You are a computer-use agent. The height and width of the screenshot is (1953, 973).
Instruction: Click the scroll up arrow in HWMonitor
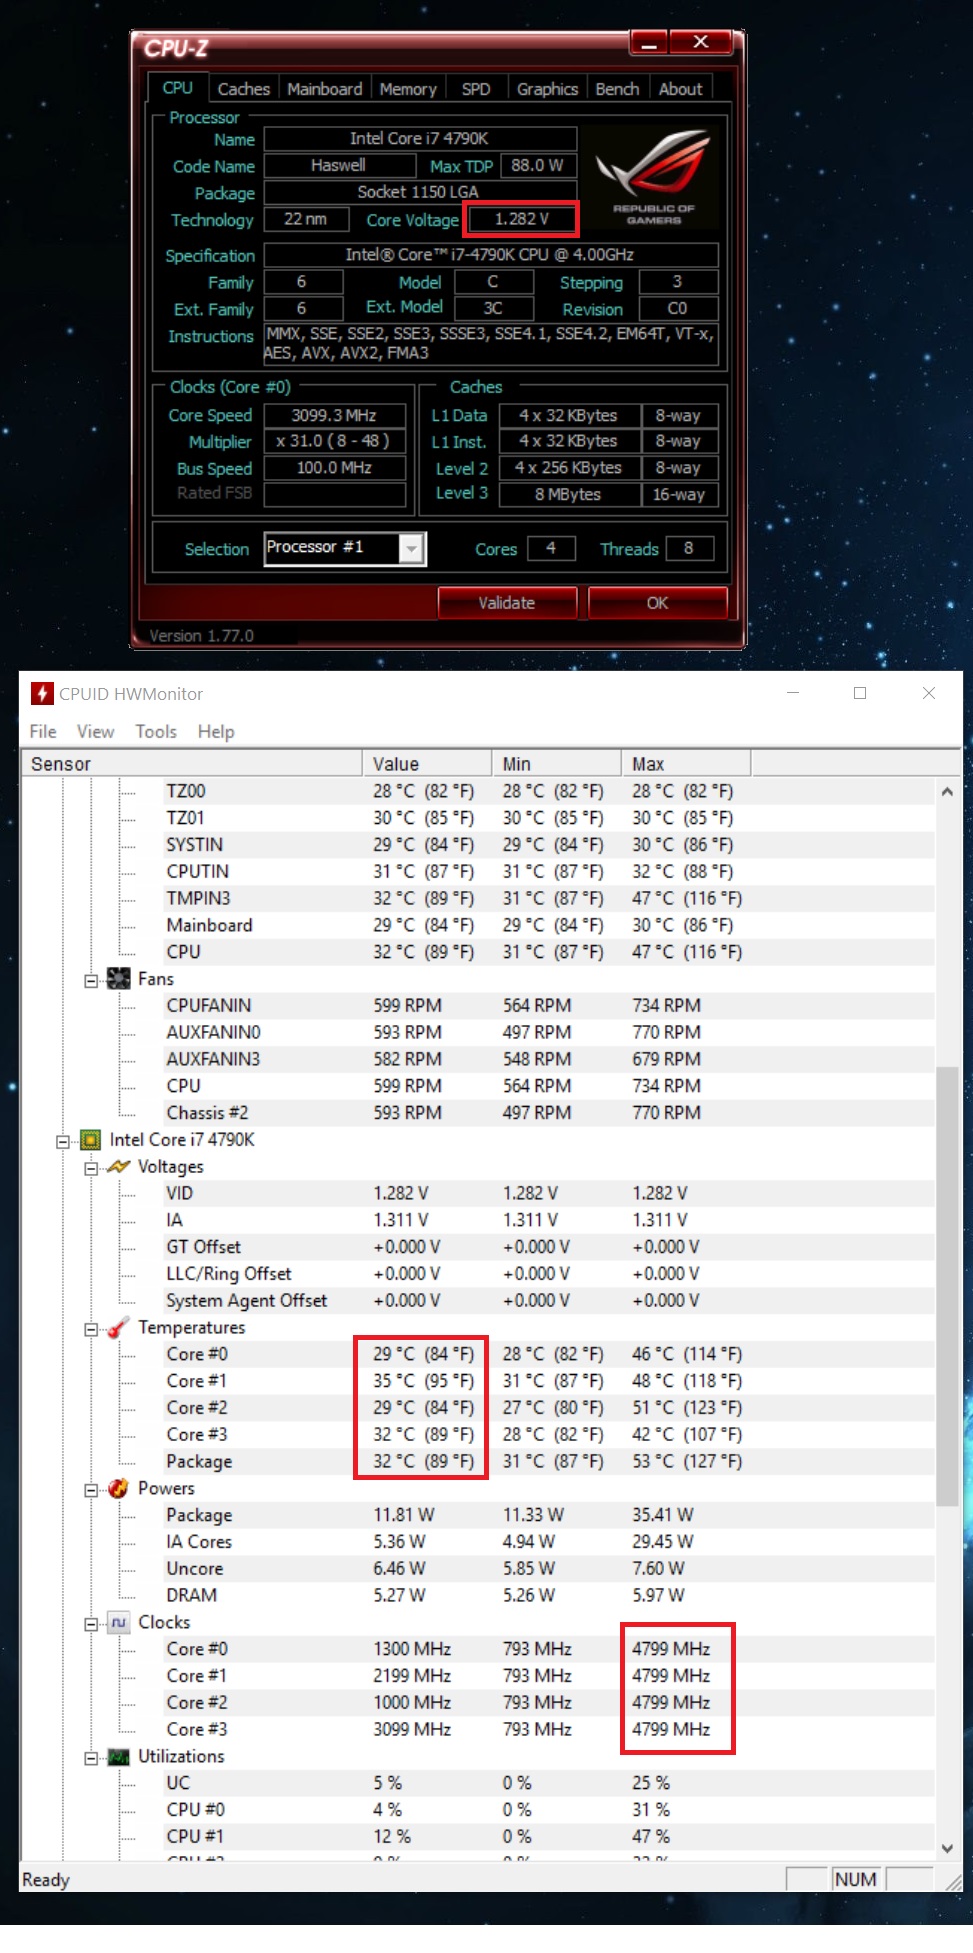(947, 791)
